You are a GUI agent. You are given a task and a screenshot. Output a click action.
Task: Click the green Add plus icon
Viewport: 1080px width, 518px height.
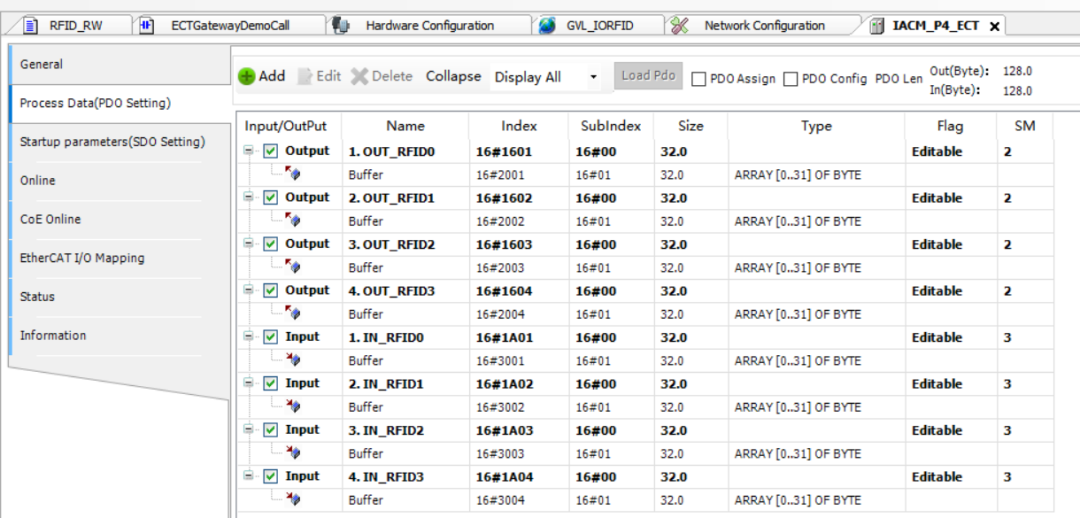(246, 77)
